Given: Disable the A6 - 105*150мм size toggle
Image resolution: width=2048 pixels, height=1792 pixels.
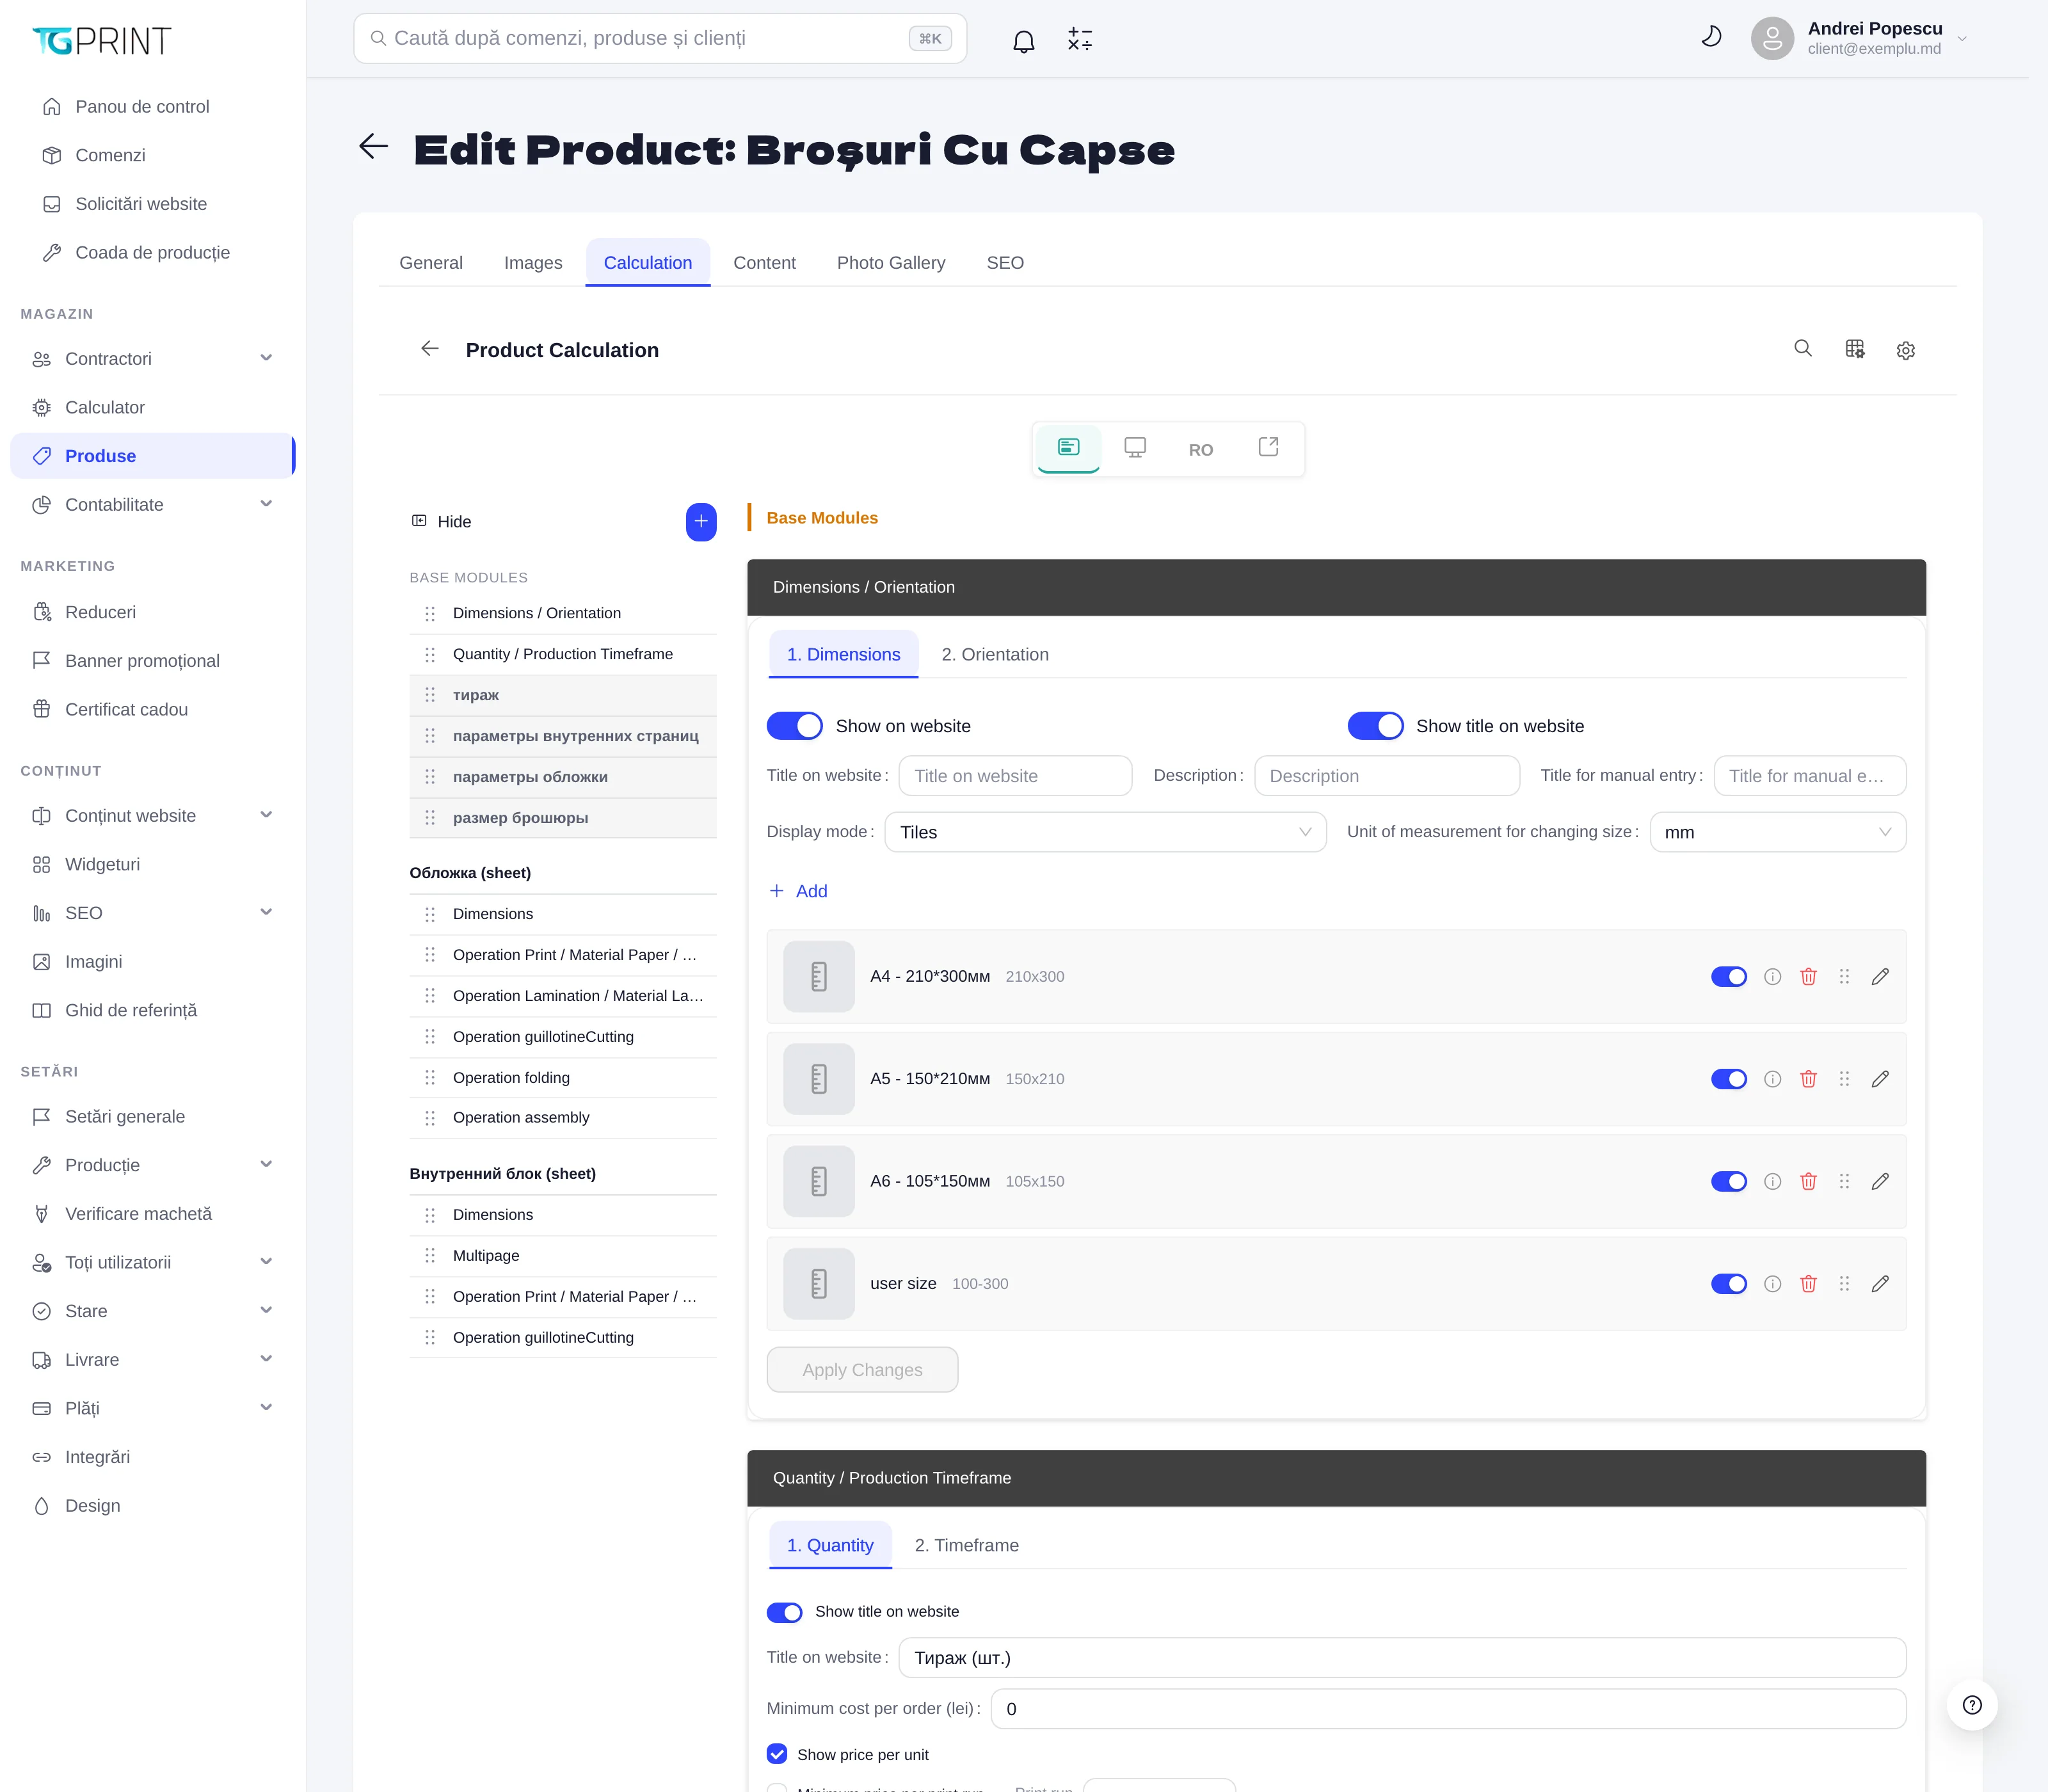Looking at the screenshot, I should 1729,1181.
